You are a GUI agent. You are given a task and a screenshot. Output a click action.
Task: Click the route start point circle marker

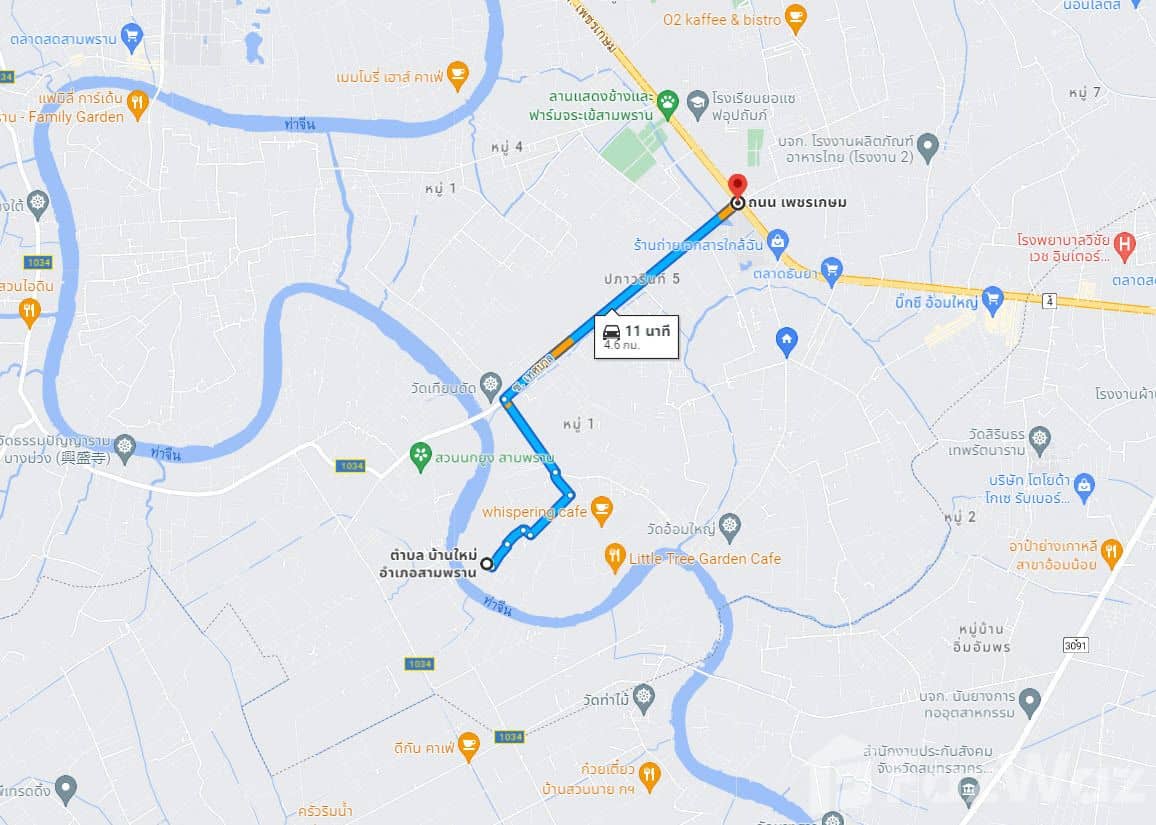click(x=487, y=564)
